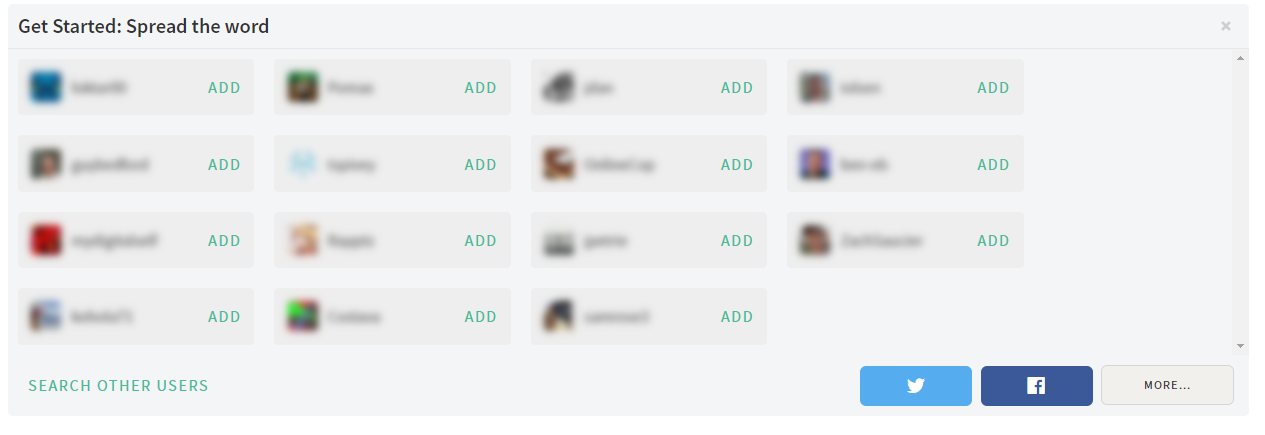Image resolution: width=1265 pixels, height=435 pixels.
Task: Click the pale light-blue avatar icon
Action: [x=303, y=164]
